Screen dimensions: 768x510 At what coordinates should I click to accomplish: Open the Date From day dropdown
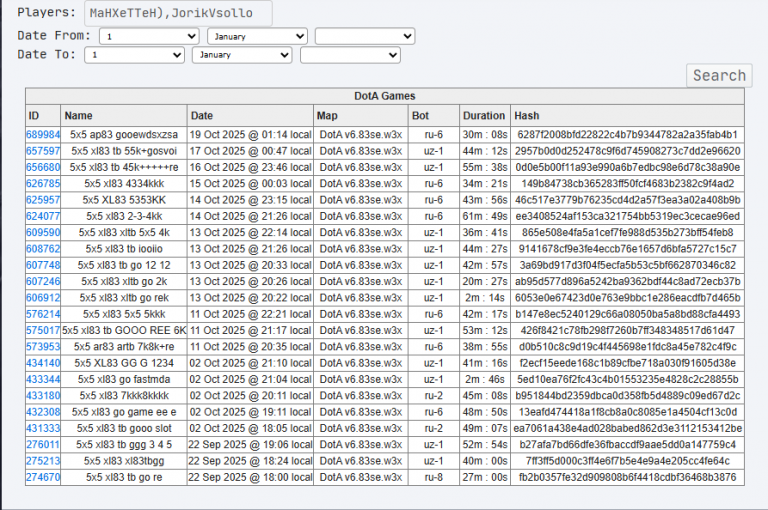click(149, 36)
